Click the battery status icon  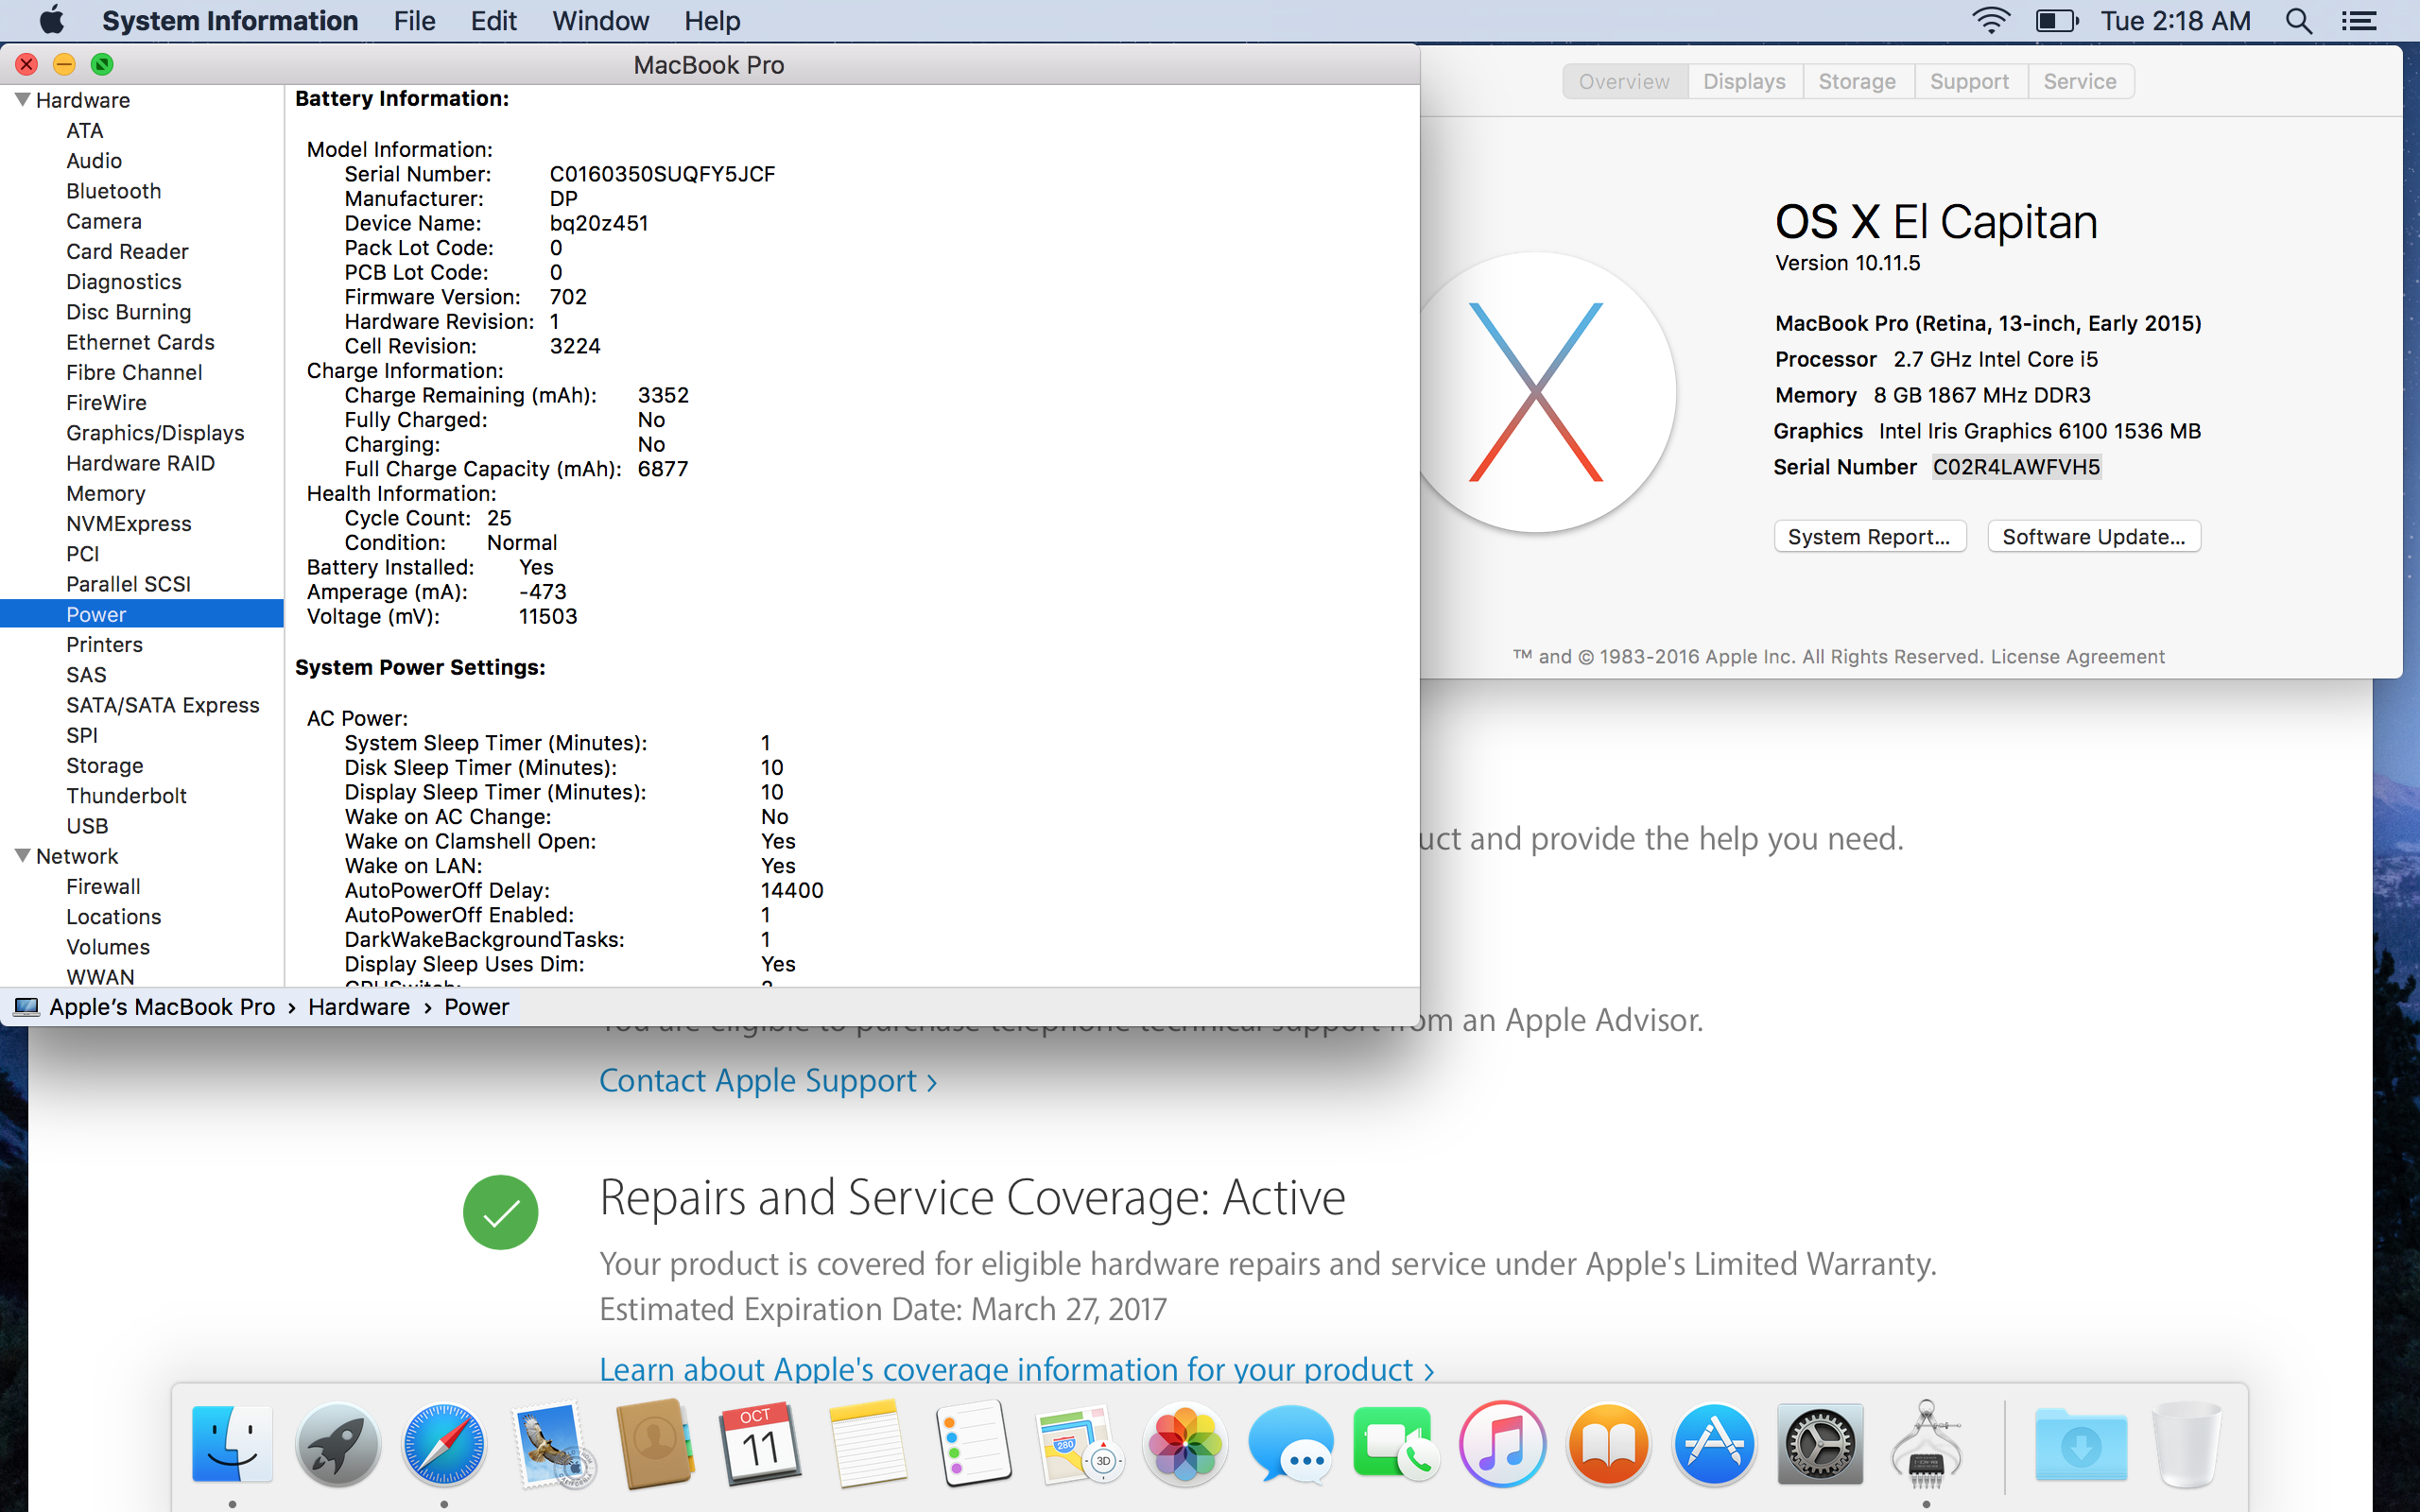coord(2056,21)
